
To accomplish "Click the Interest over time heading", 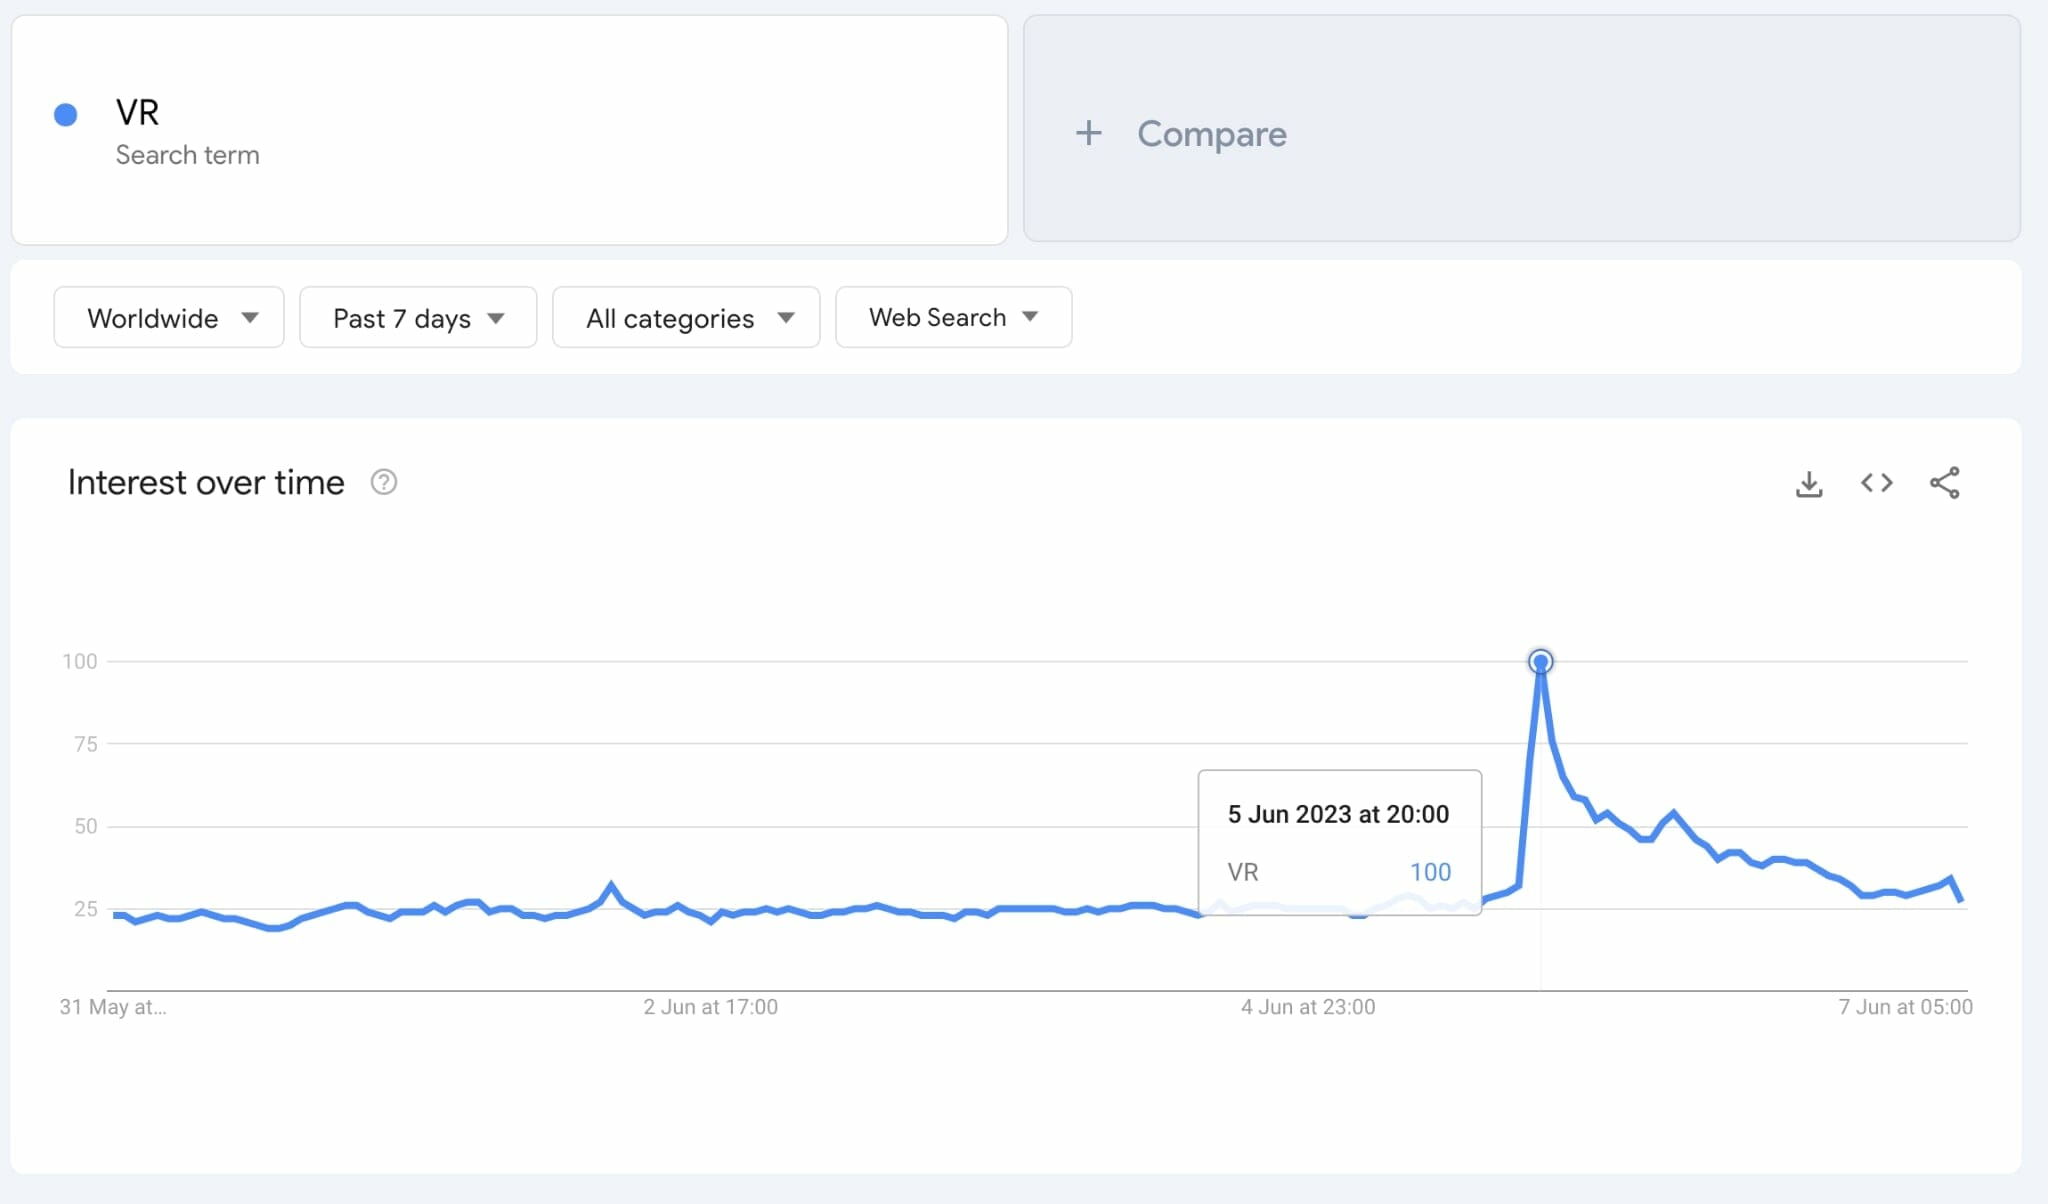I will [206, 482].
